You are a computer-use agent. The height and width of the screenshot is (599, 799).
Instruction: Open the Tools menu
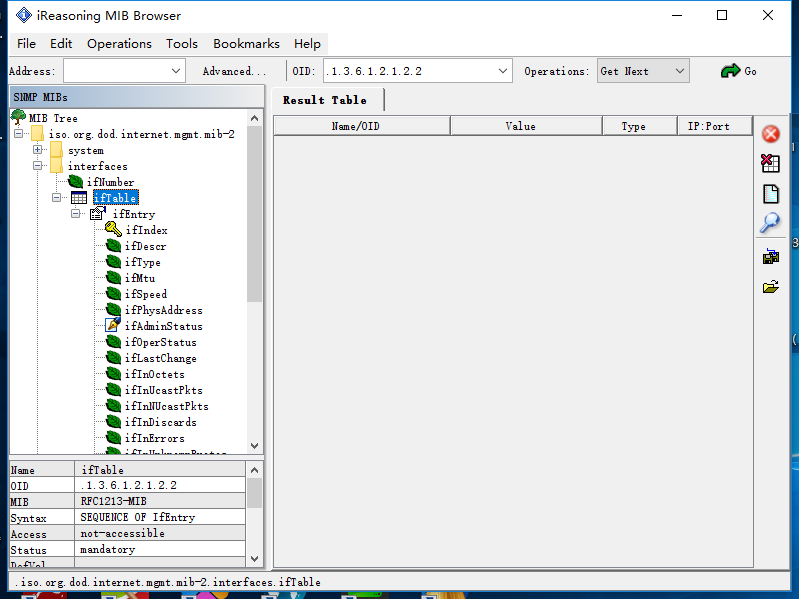coord(182,44)
